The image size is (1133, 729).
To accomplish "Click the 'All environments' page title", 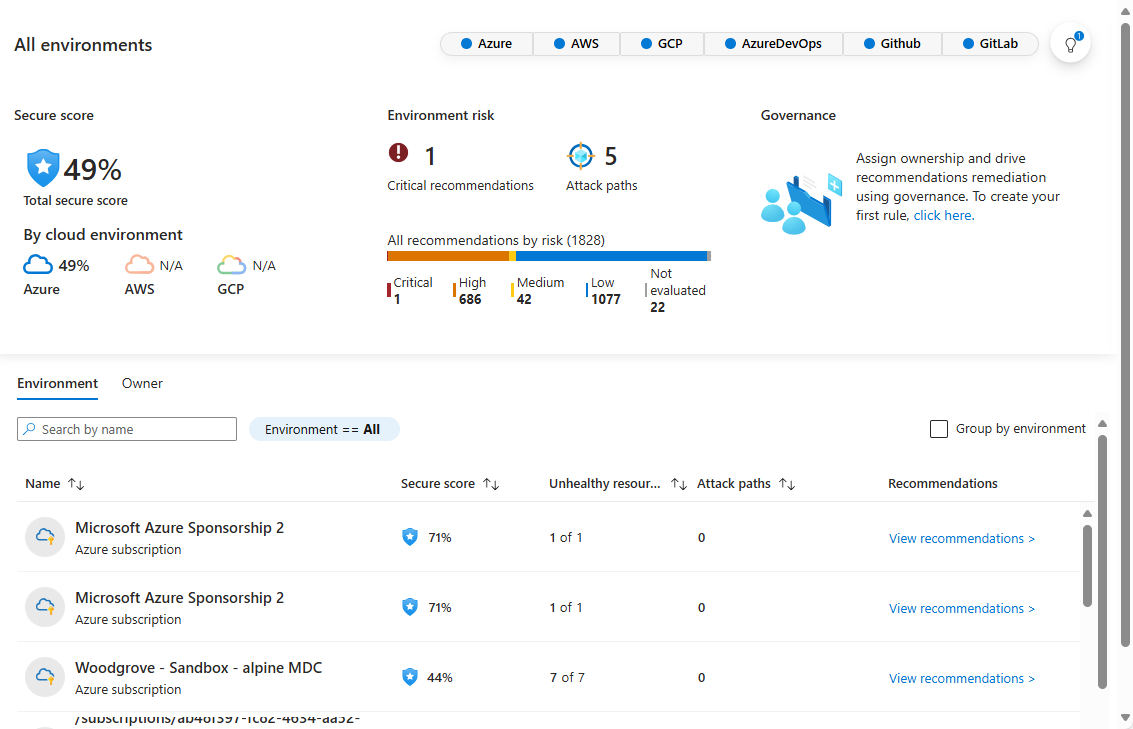I will (x=83, y=45).
